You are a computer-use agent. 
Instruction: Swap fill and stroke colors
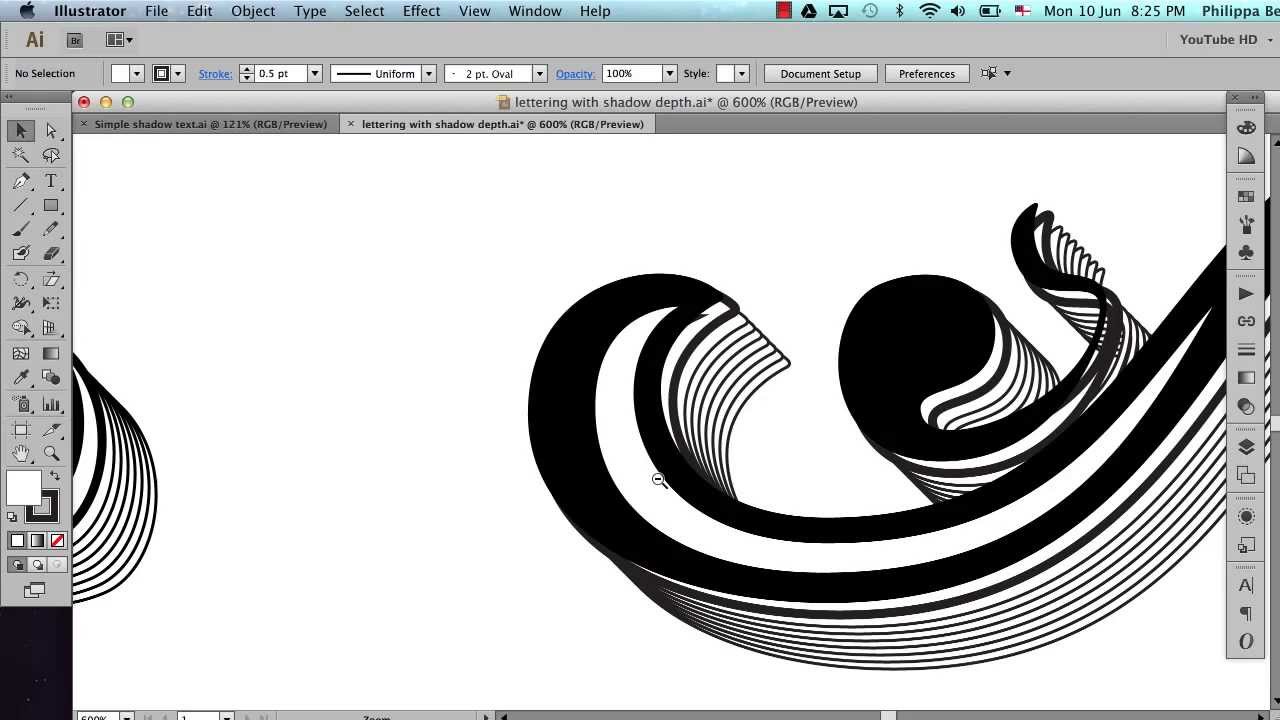point(55,476)
